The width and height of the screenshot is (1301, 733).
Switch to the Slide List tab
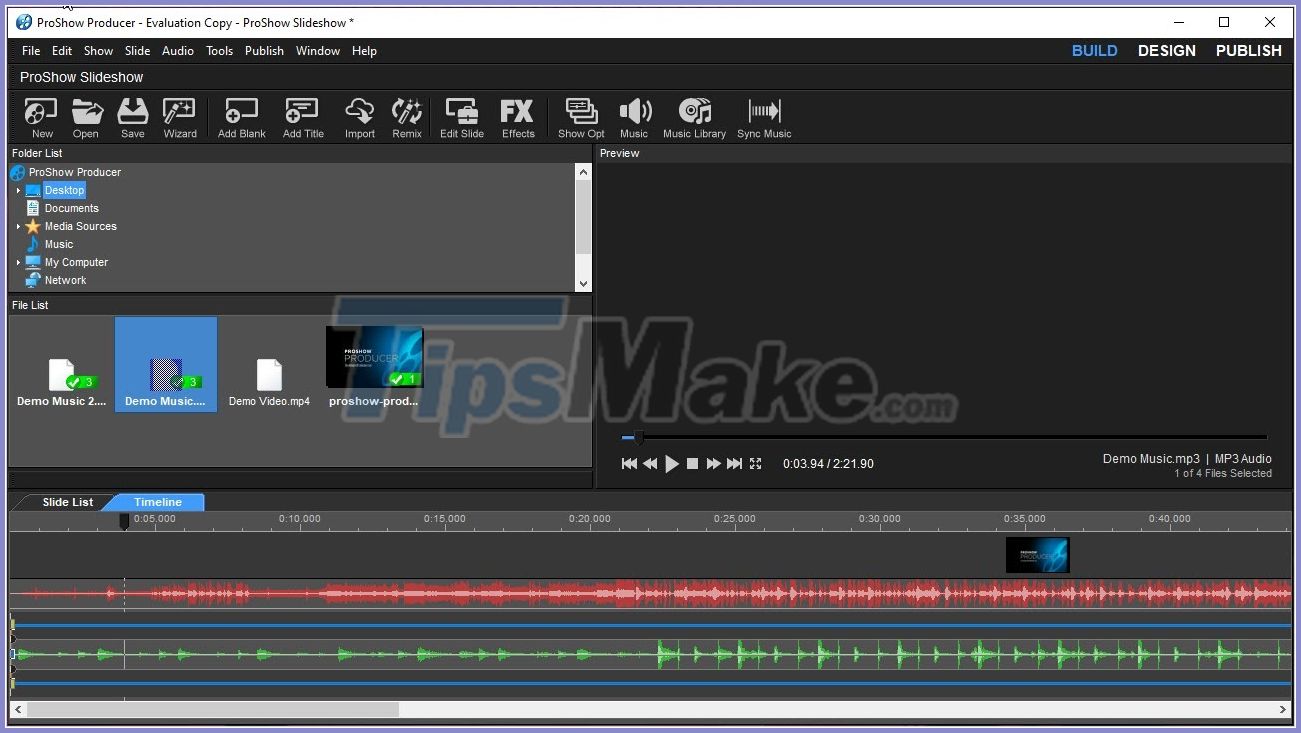(x=67, y=501)
